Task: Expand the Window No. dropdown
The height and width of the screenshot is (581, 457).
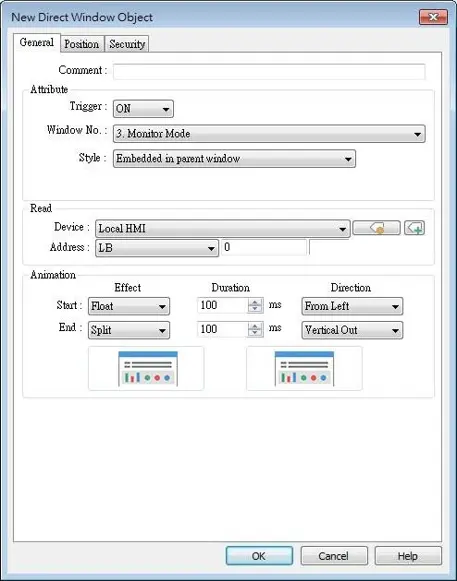Action: coord(269,134)
